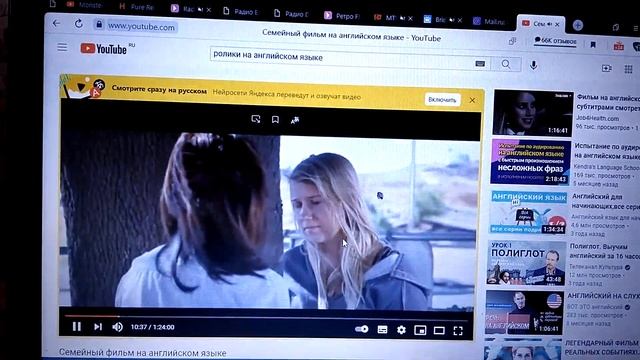Pause the video

click(76, 327)
